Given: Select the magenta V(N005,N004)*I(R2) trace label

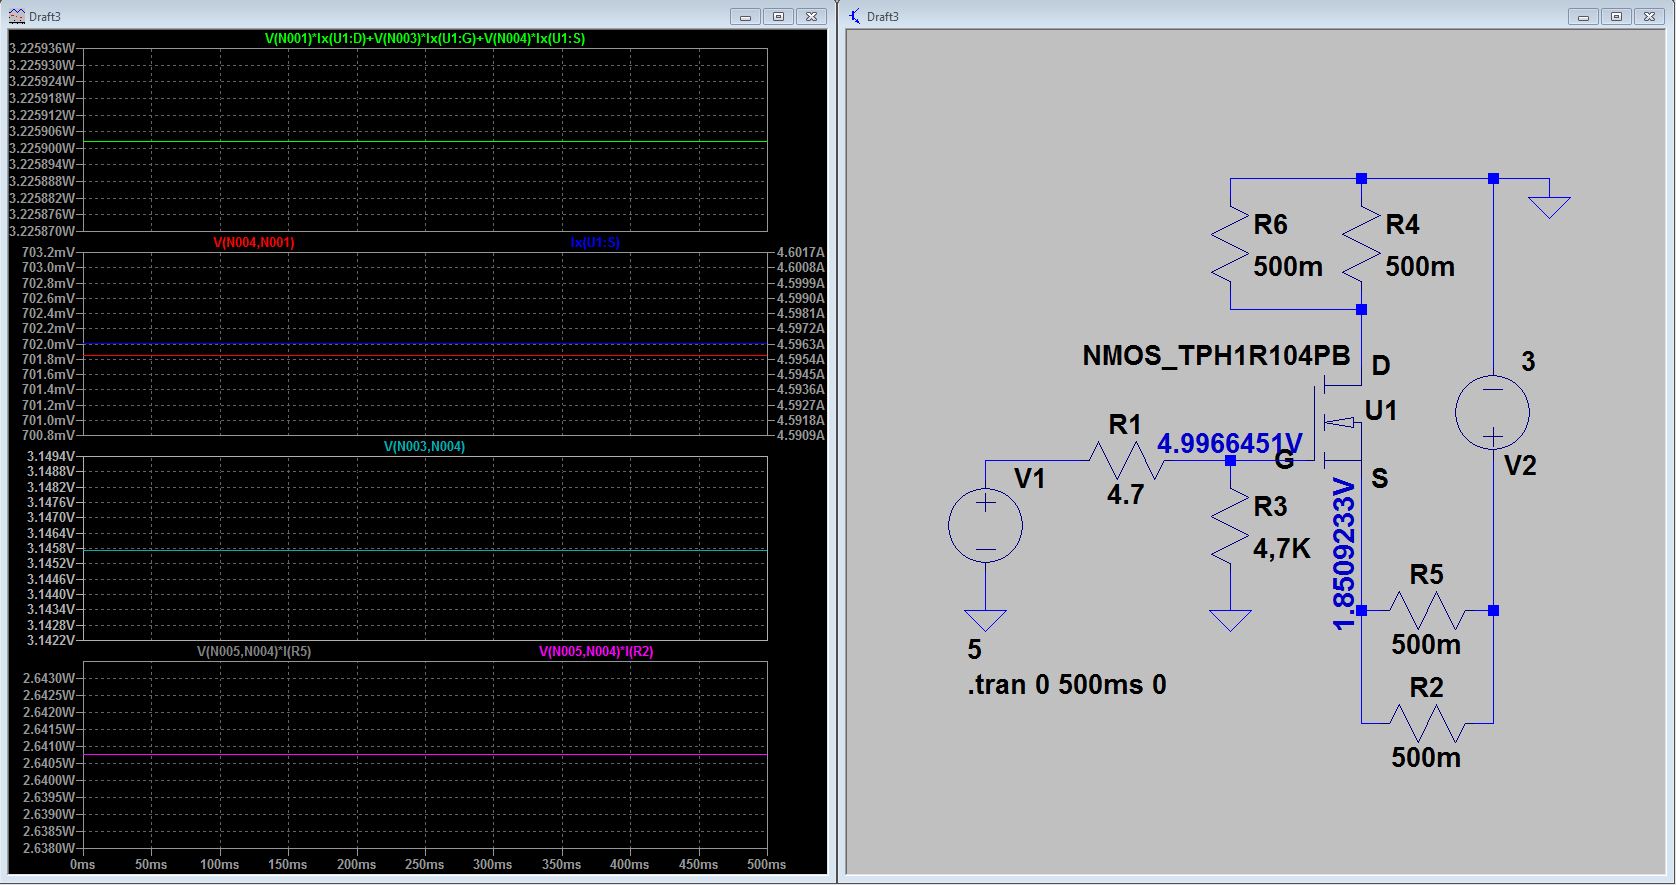Looking at the screenshot, I should (x=596, y=651).
